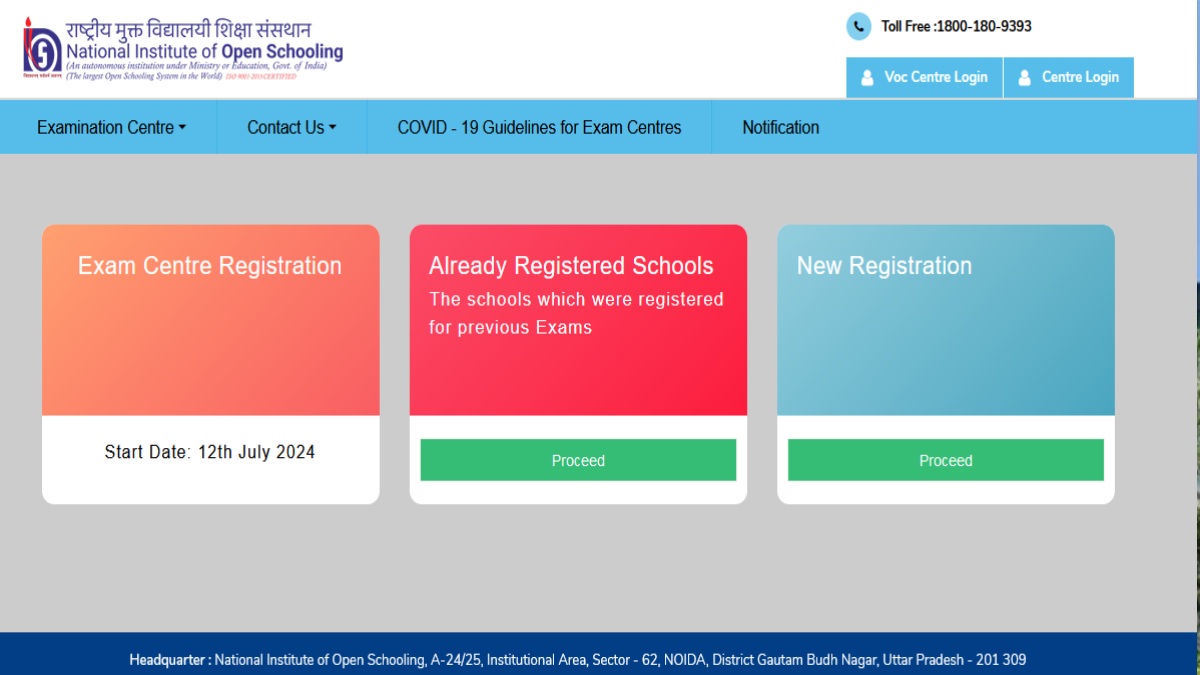The image size is (1200, 675).
Task: Click the National Institute of Open Schooling title
Action: pyautogui.click(x=204, y=52)
